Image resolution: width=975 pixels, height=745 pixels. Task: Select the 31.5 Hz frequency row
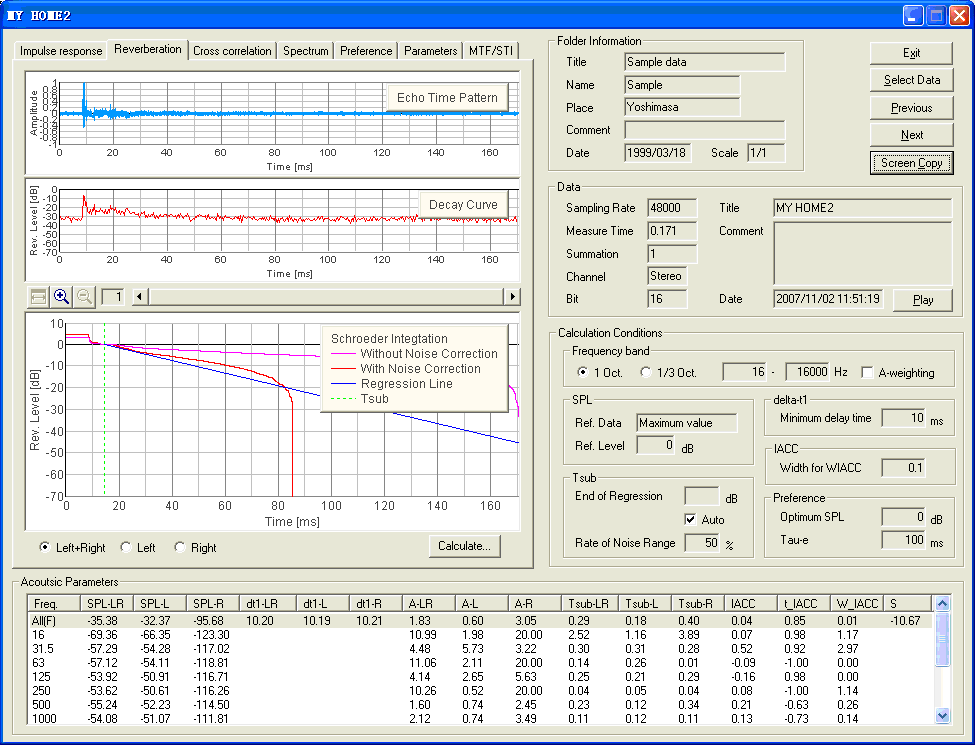tap(481, 649)
